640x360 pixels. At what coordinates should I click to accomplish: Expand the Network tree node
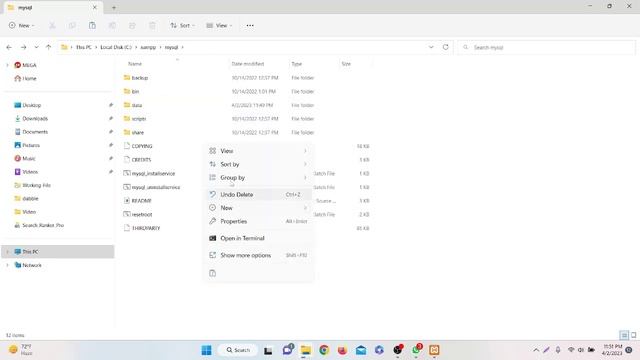pos(7,265)
